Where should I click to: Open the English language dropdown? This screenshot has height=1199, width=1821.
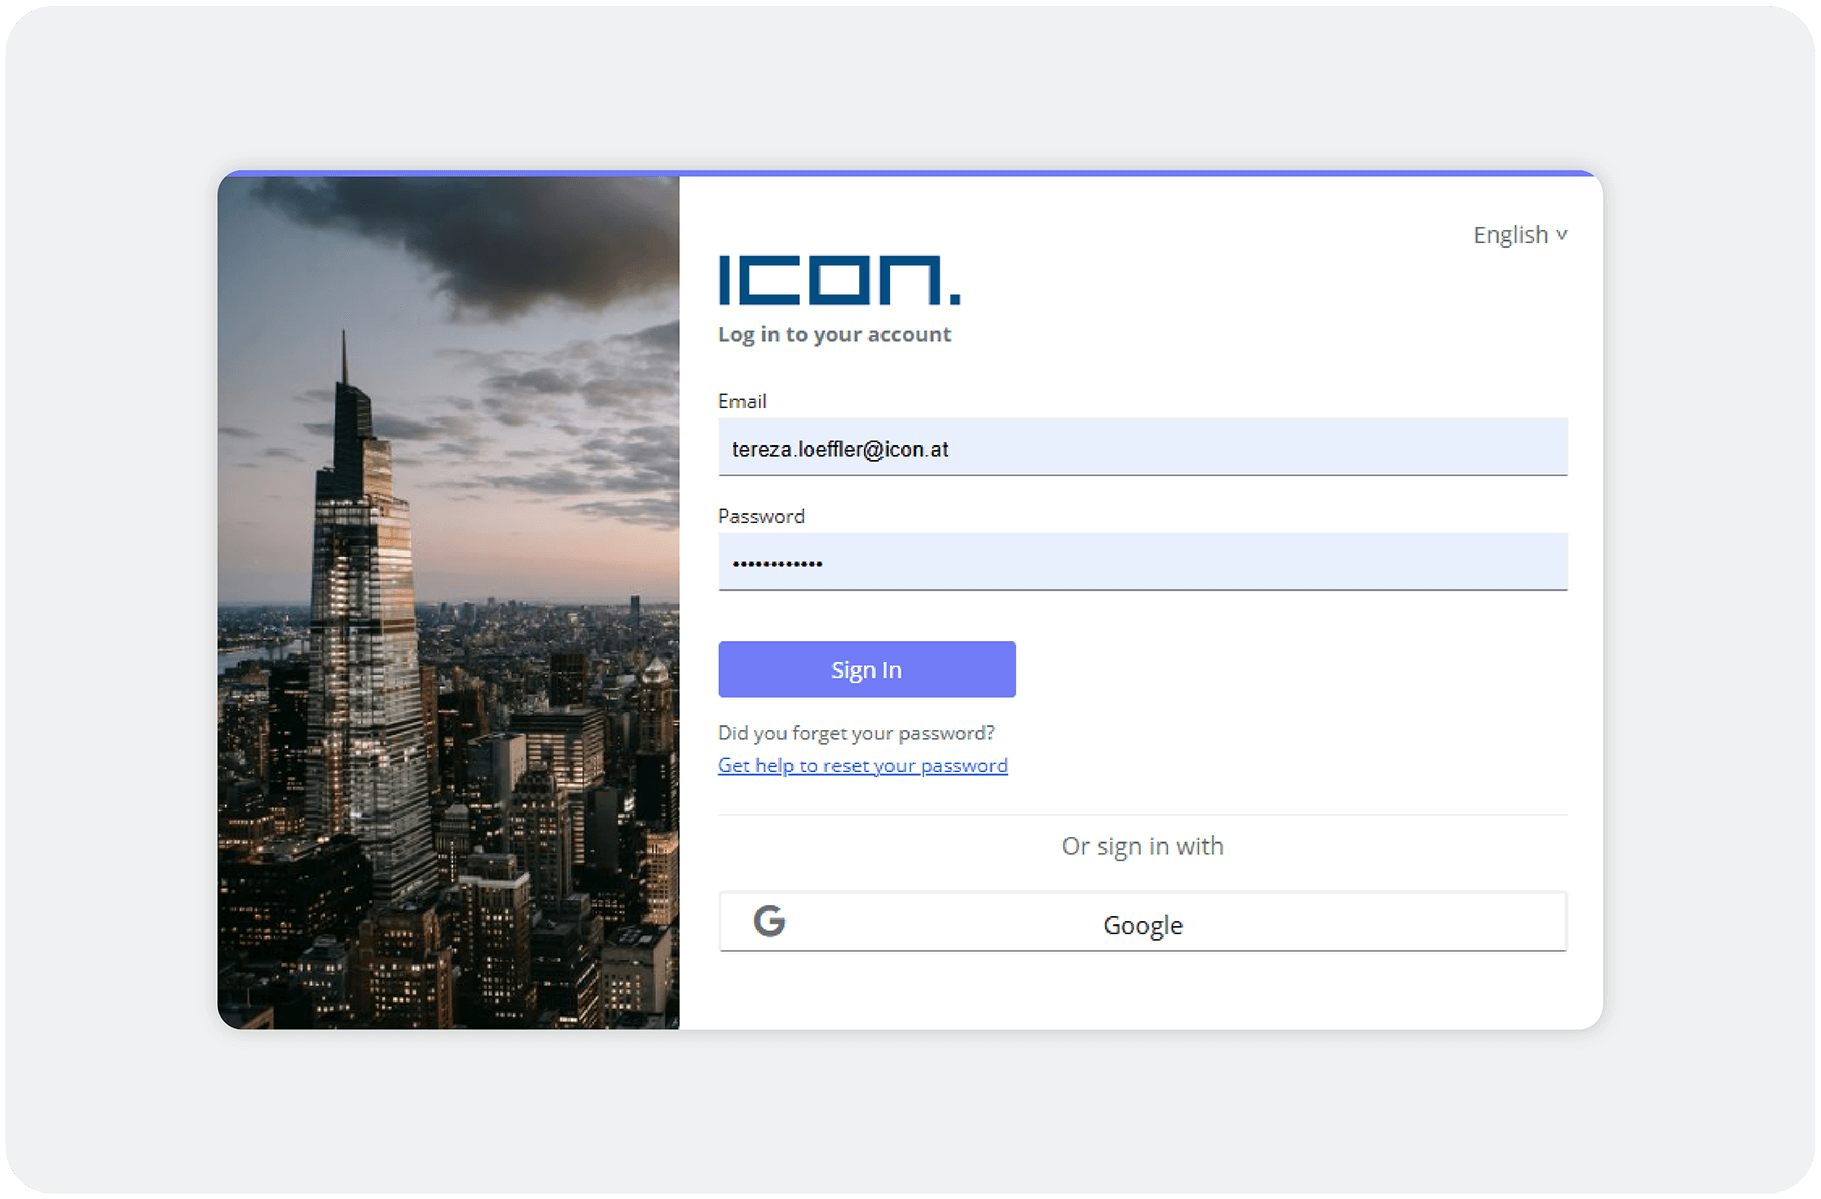pyautogui.click(x=1519, y=235)
